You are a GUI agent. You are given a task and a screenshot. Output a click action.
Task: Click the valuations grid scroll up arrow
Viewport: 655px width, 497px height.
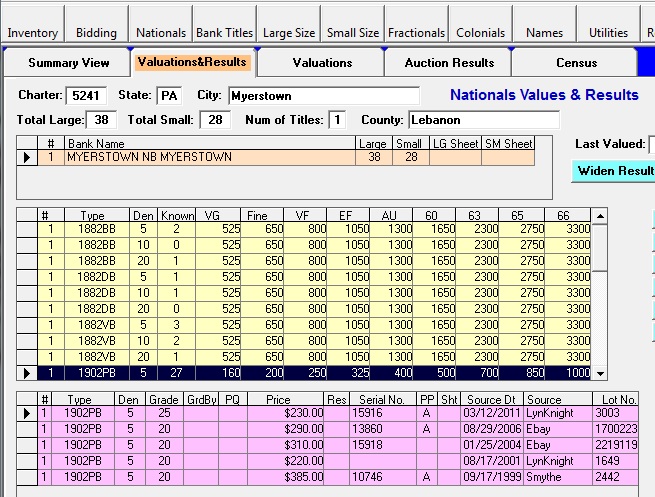[600, 215]
